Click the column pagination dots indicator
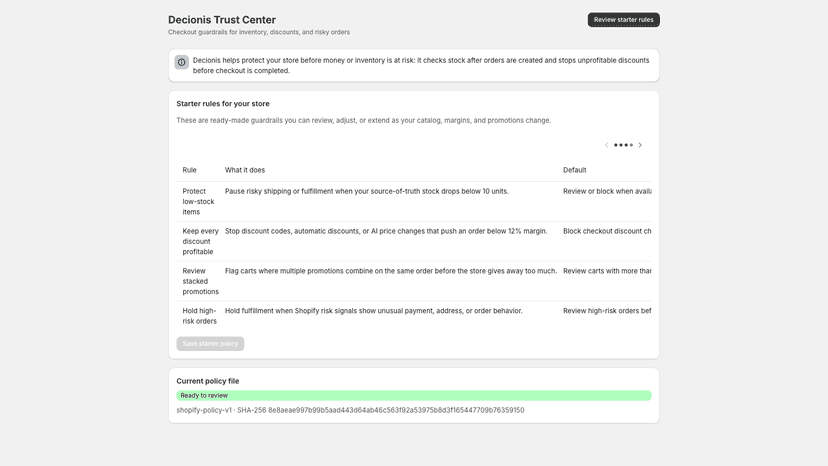 point(623,145)
